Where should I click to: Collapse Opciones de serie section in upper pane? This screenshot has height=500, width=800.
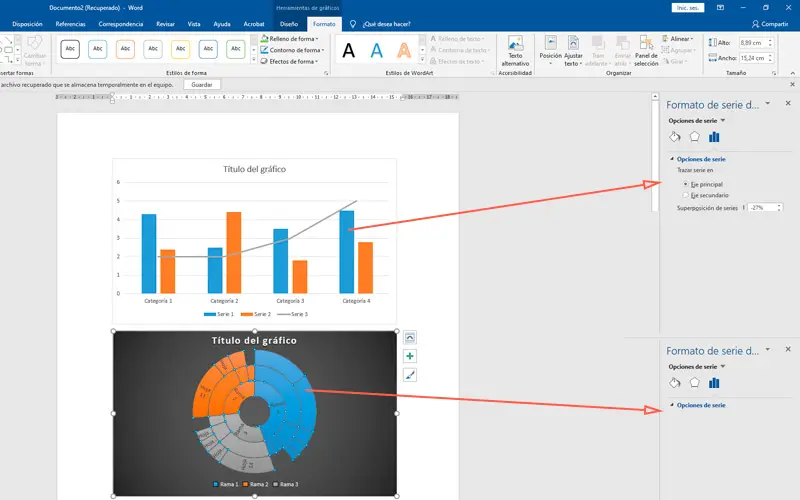click(x=672, y=159)
